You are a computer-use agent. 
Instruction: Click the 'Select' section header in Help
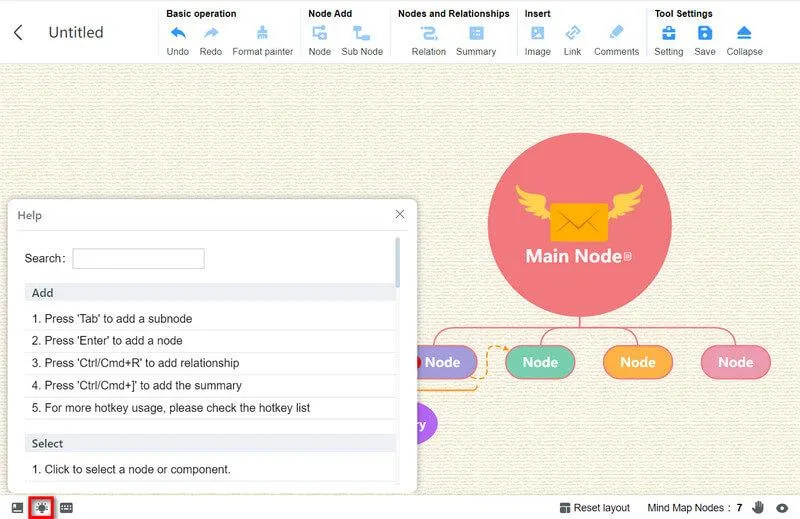(210, 443)
